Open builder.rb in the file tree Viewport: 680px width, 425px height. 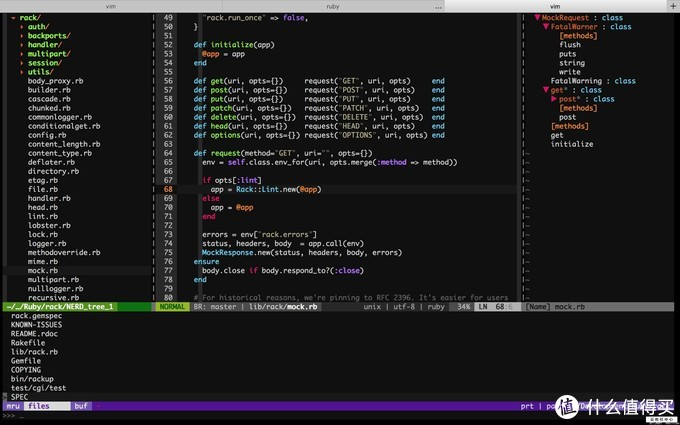pyautogui.click(x=49, y=90)
